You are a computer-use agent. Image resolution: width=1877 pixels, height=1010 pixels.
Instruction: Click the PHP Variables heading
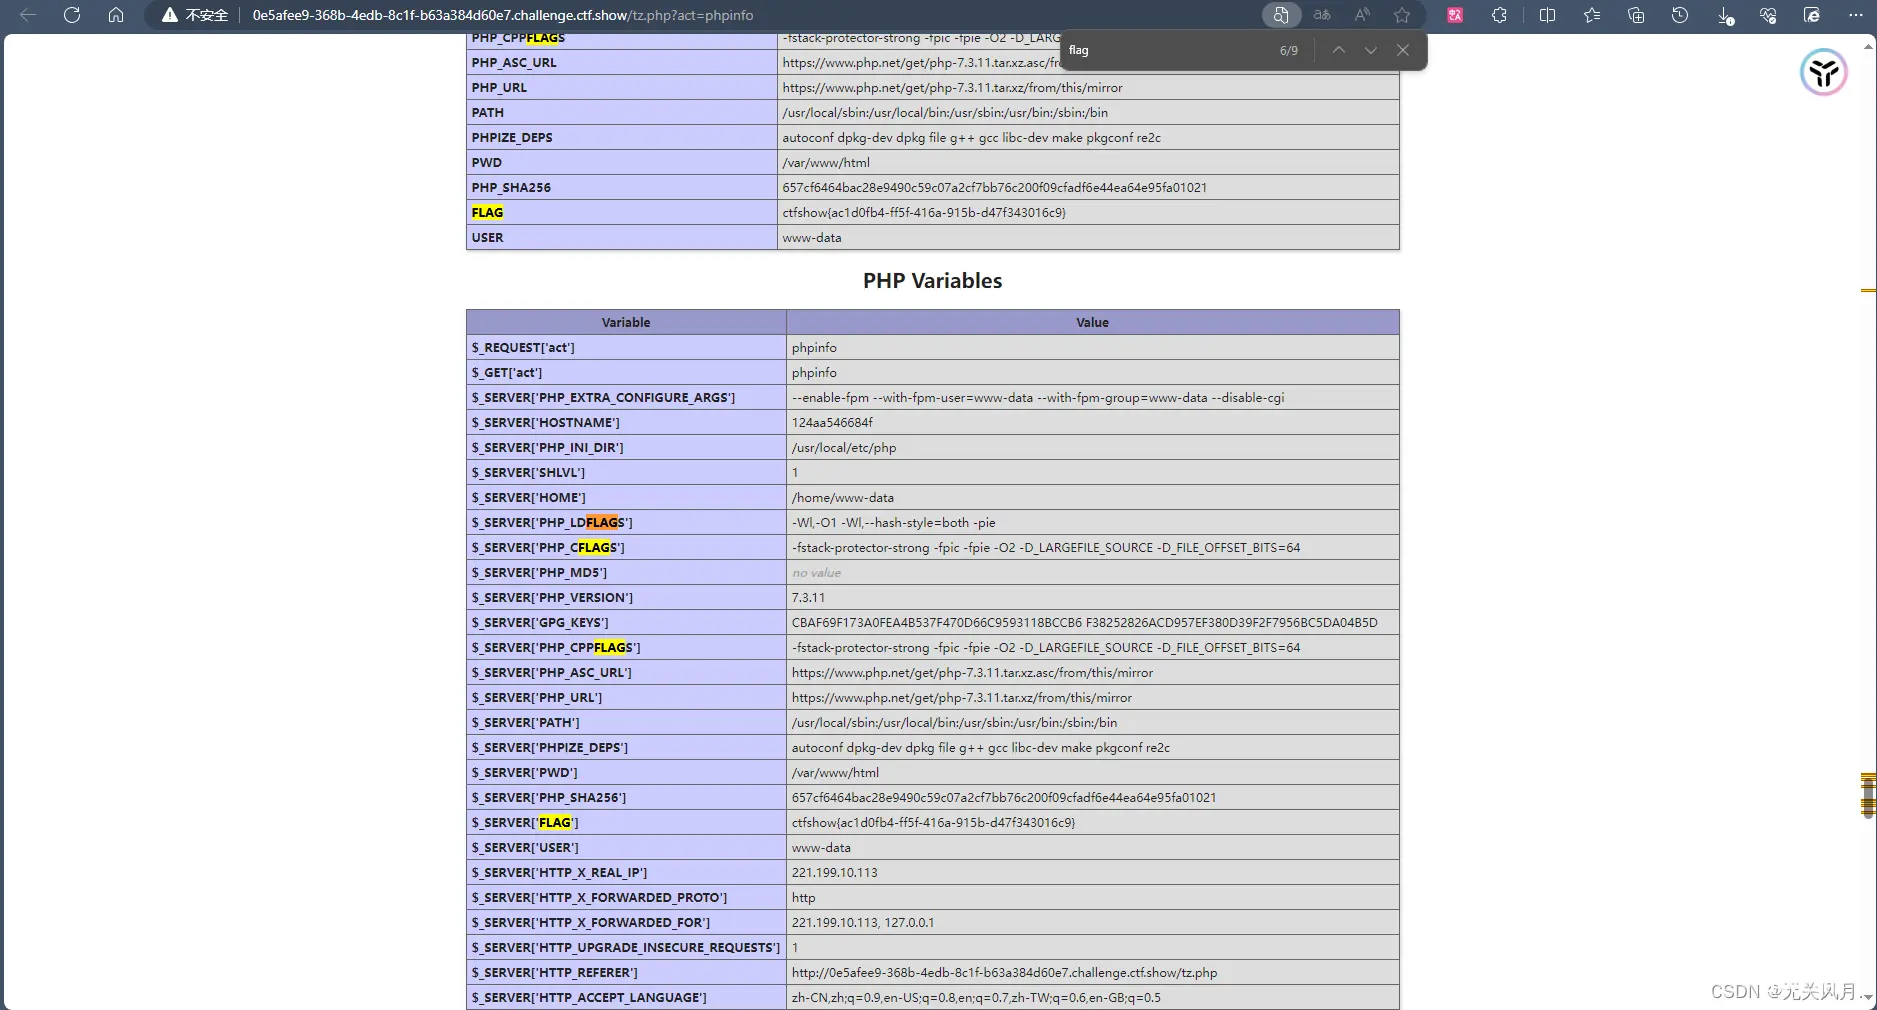[932, 281]
